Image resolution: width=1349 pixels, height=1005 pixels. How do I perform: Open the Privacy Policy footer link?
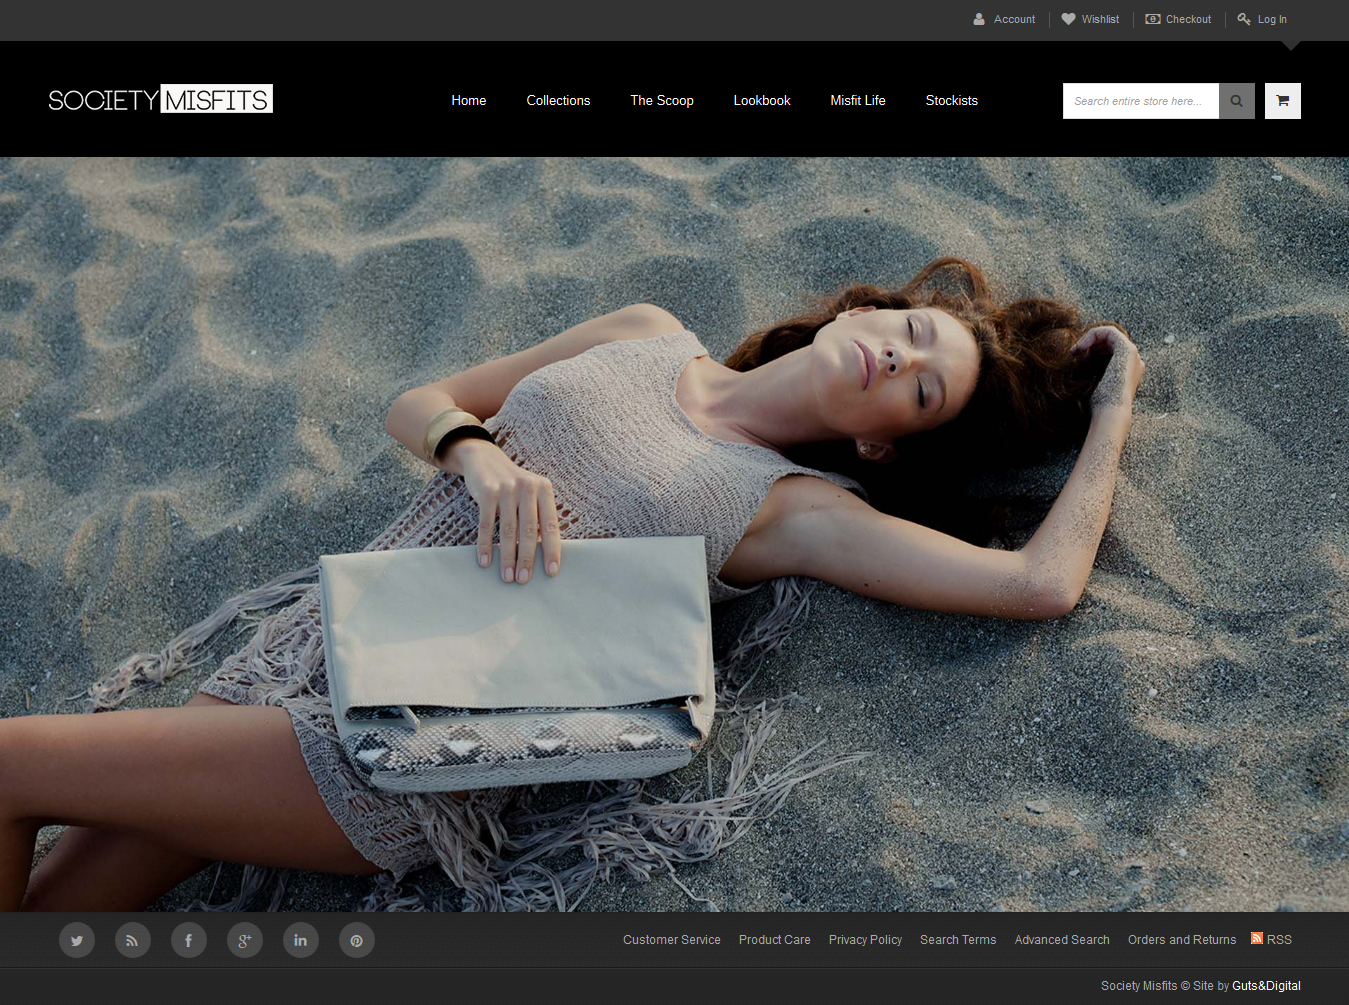865,940
